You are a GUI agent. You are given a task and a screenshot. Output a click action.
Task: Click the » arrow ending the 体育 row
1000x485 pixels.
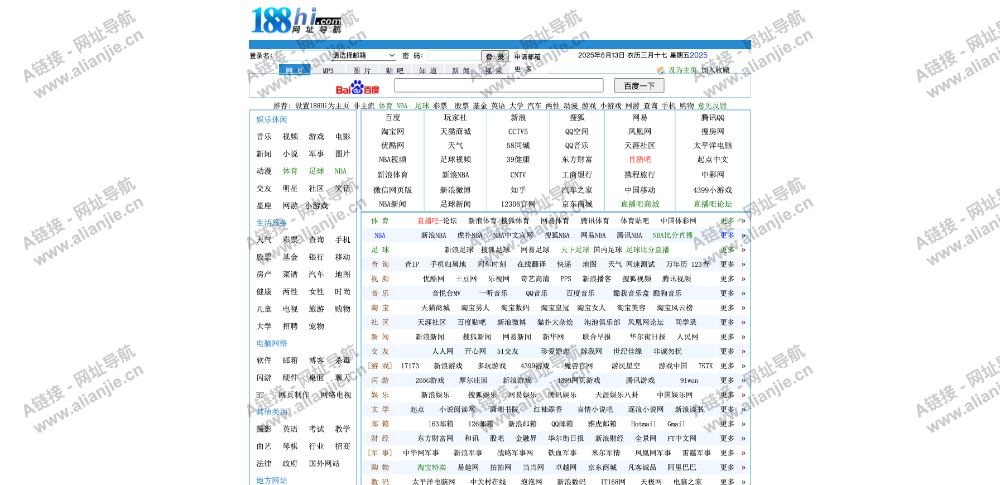[742, 221]
